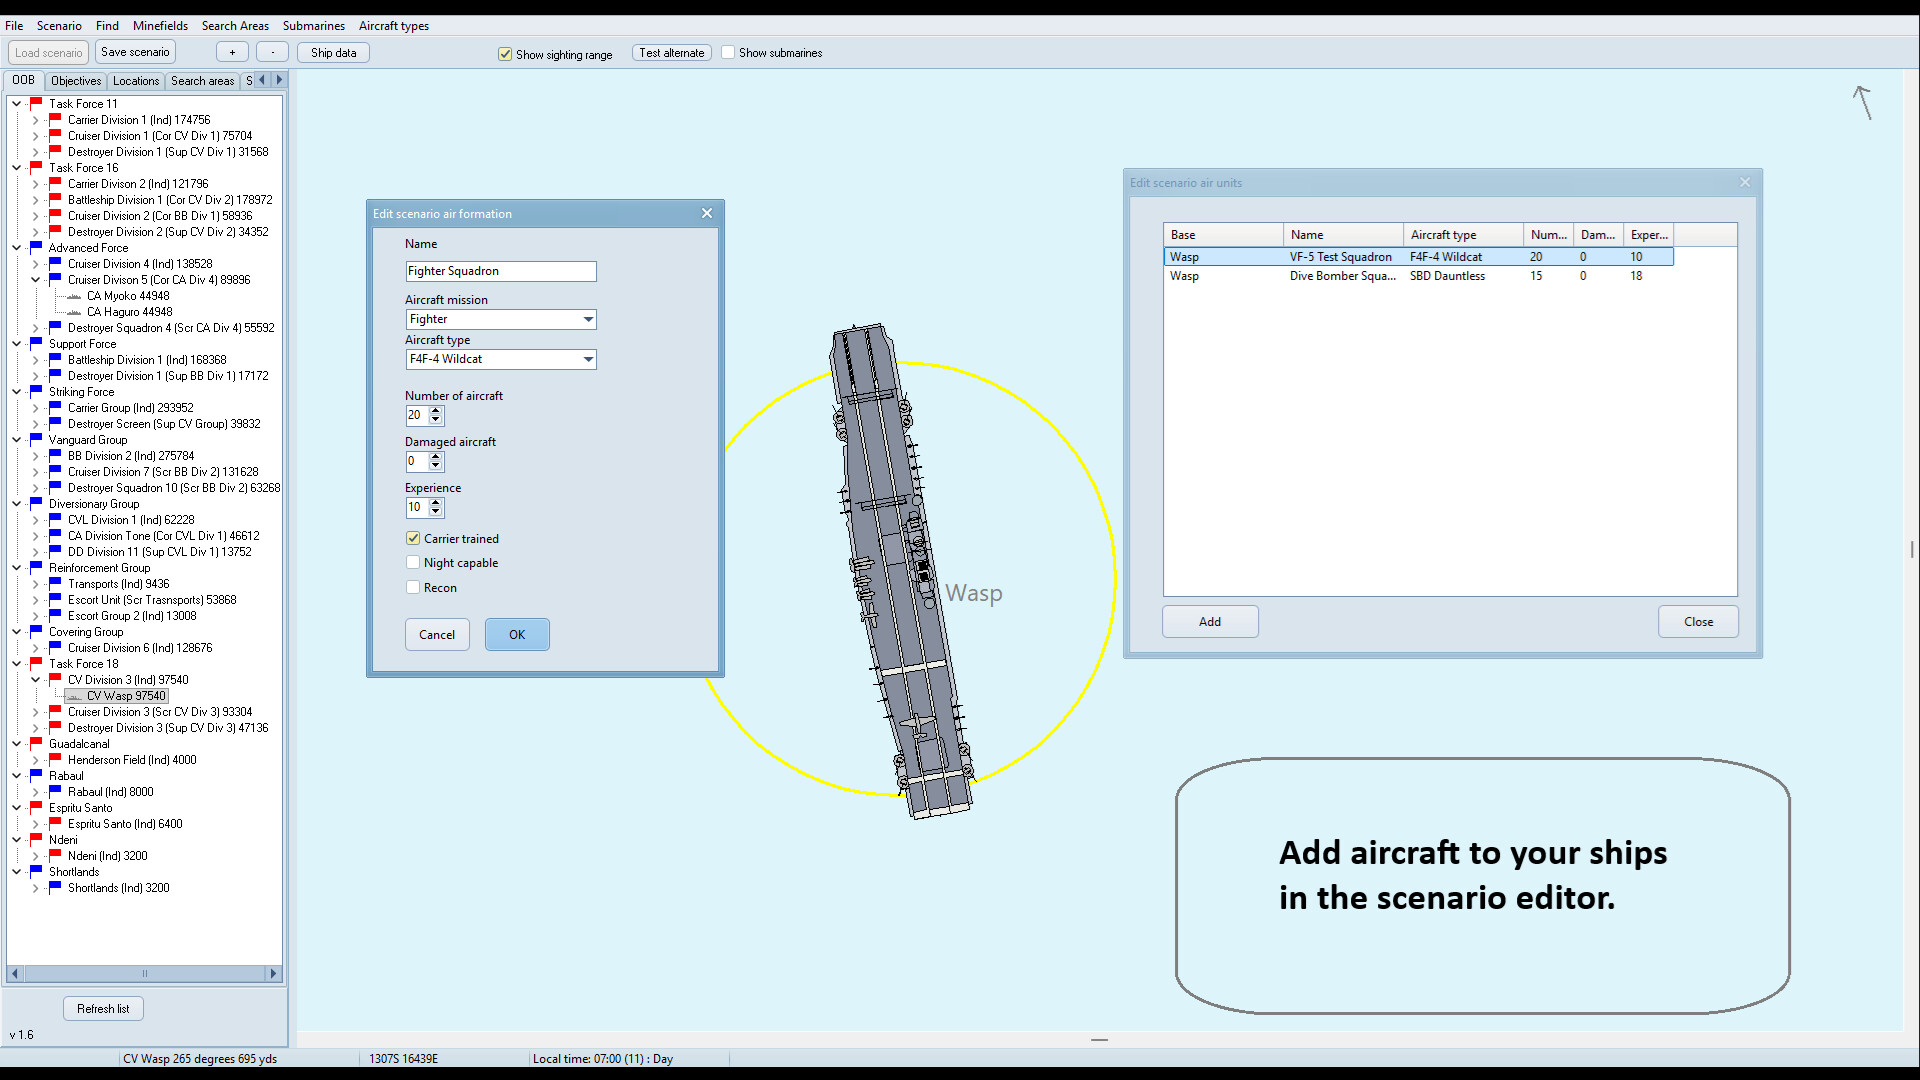This screenshot has width=1920, height=1080.
Task: Click the ship icon beside CV Wasp 97540
Action: pos(74,696)
